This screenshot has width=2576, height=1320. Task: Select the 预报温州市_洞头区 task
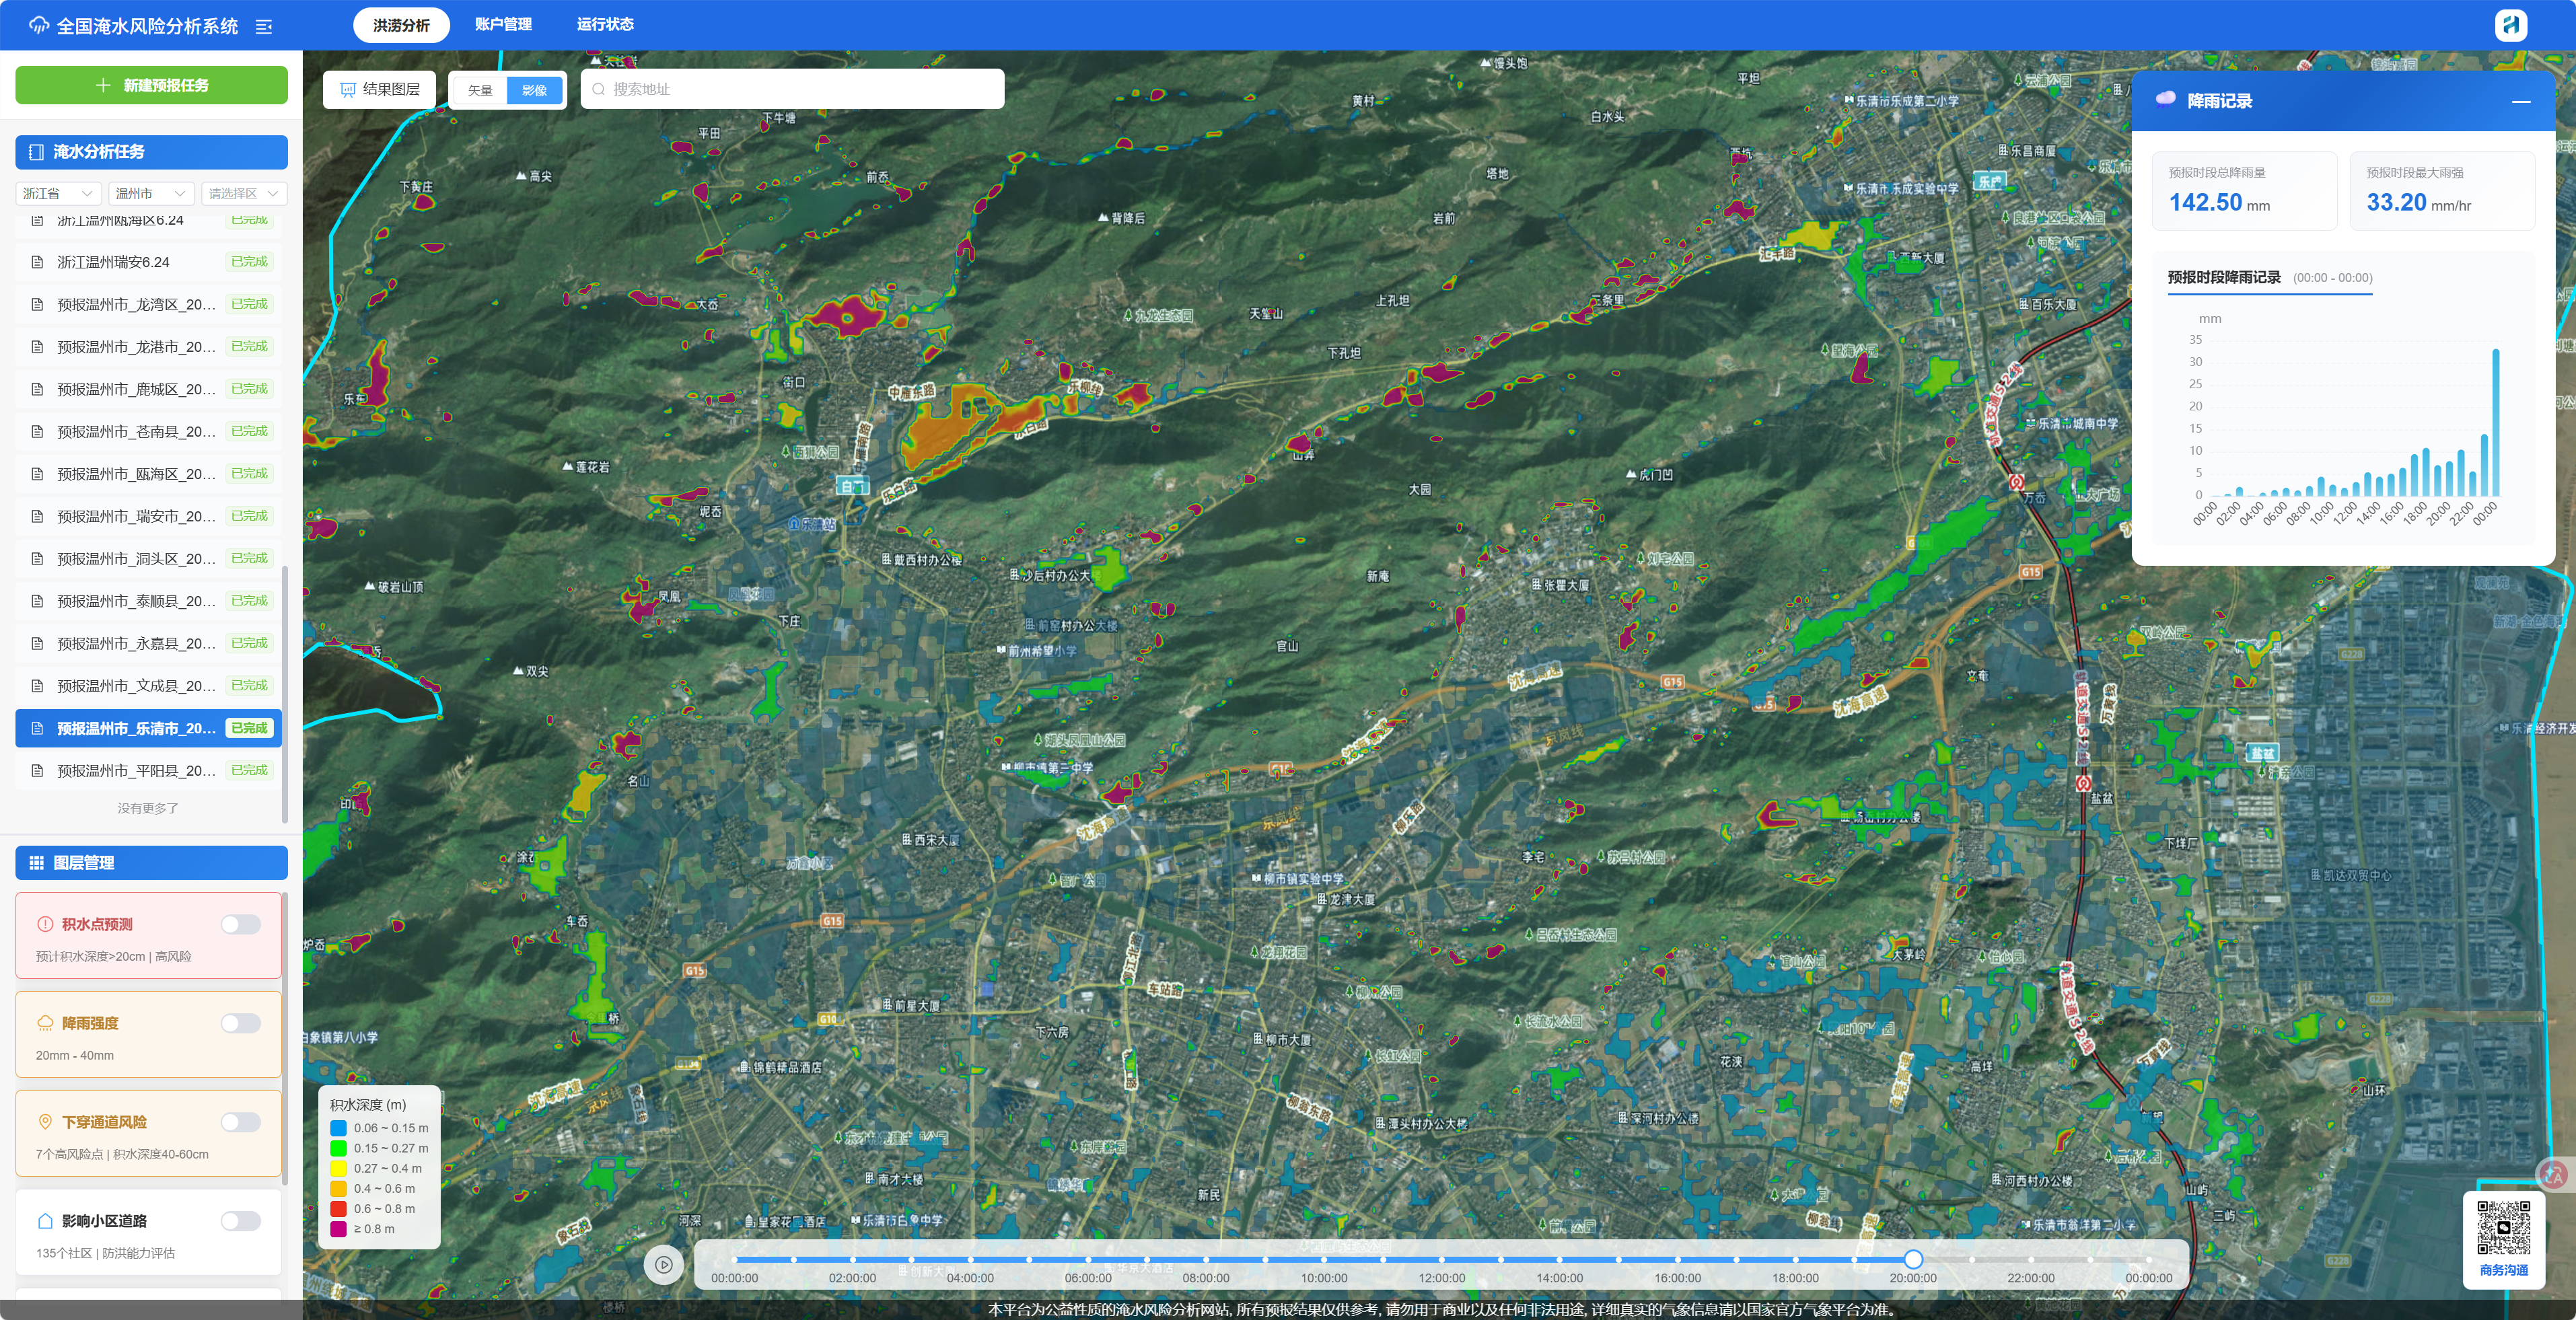149,559
